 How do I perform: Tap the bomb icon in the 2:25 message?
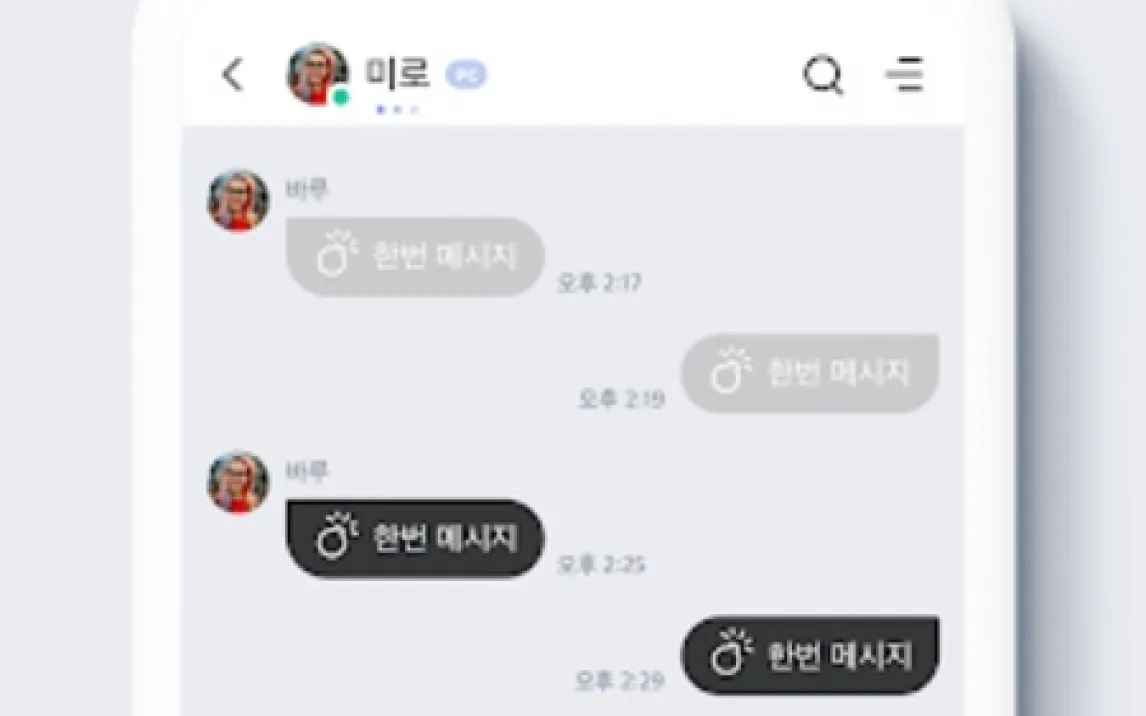(336, 536)
